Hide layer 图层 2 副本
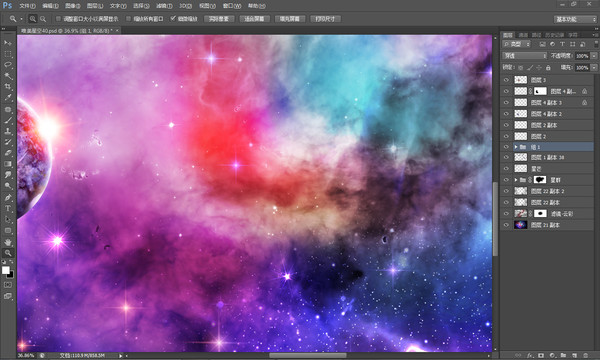Screen dimensions: 600x360 [506, 125]
